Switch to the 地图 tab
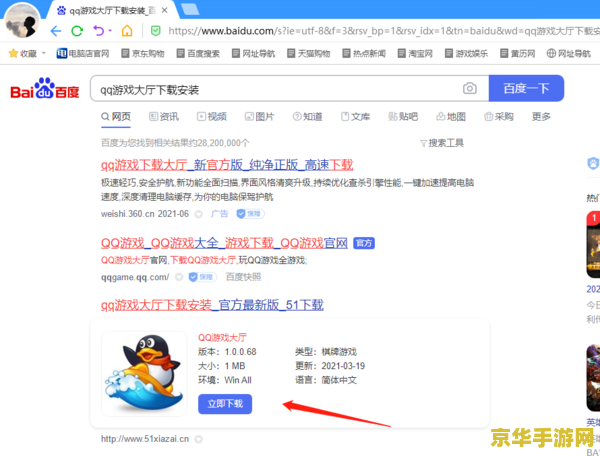 451,116
